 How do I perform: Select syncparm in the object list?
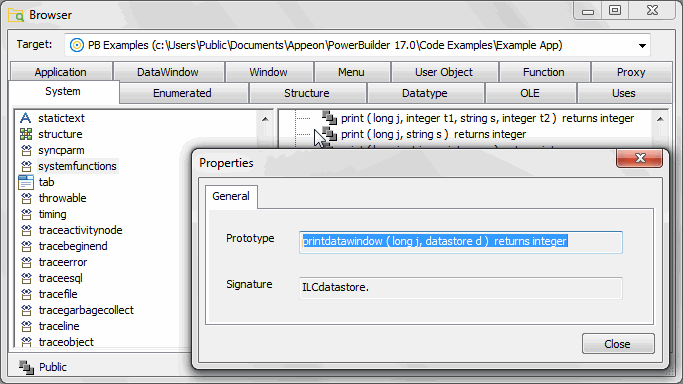pyautogui.click(x=61, y=150)
